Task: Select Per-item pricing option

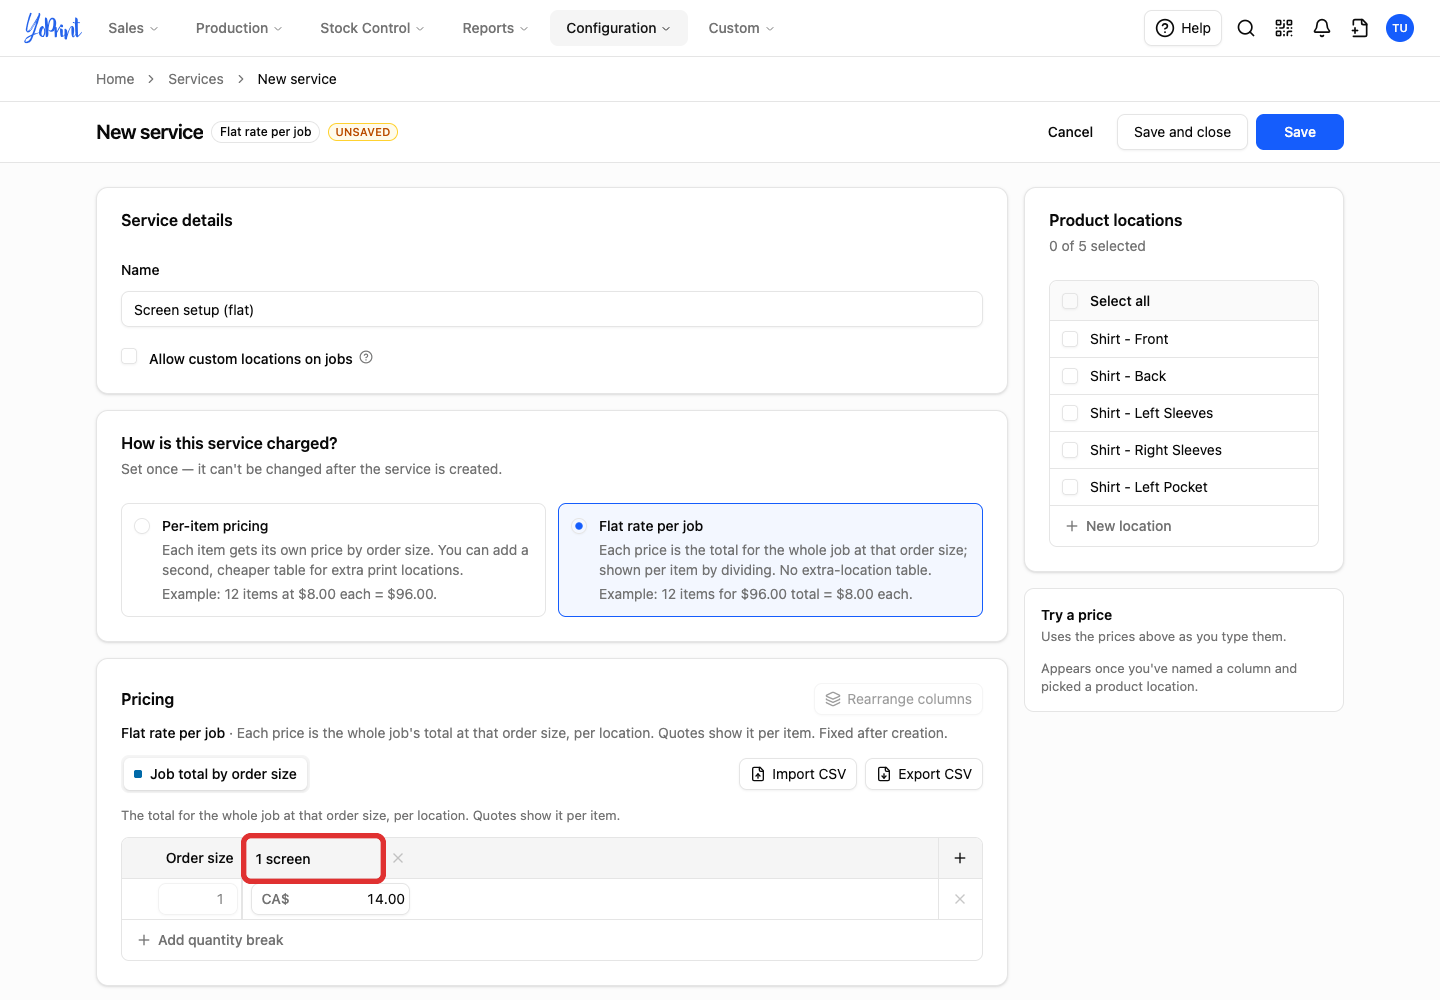Action: coord(333,560)
